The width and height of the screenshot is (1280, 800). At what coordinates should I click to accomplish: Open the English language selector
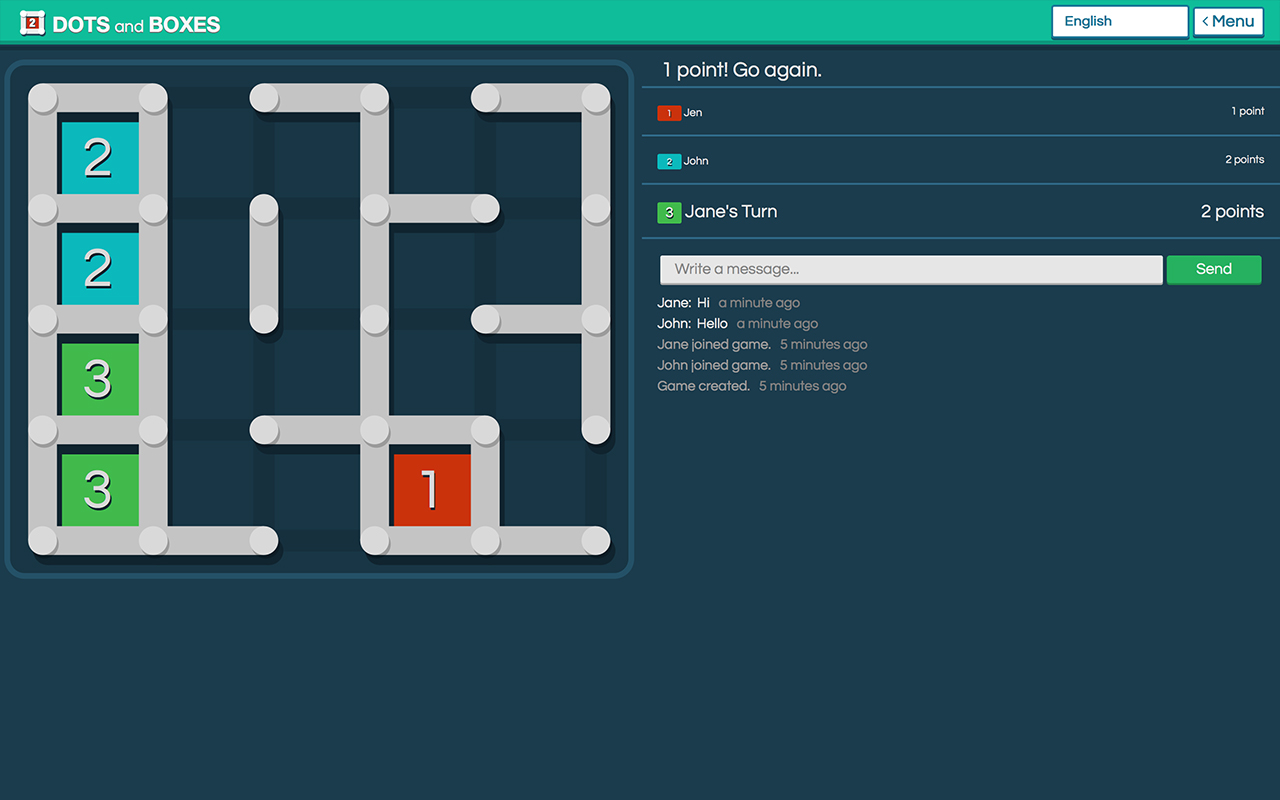(1119, 21)
